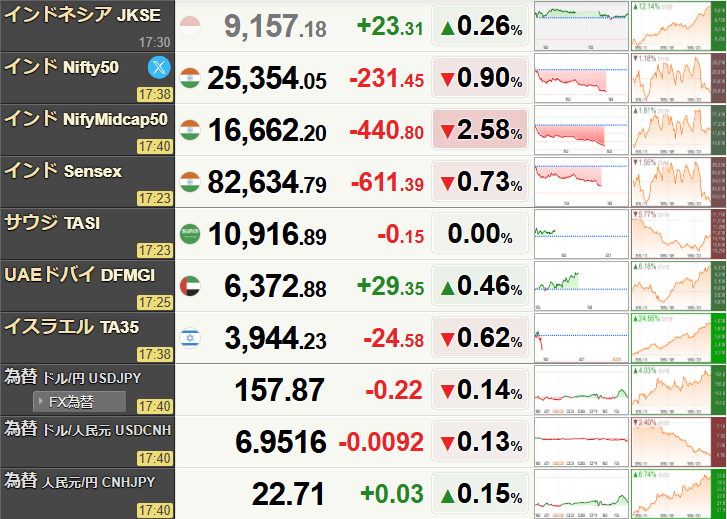
Task: Open the 為替 人民元/円 CNHJPY label
Action: point(79,481)
